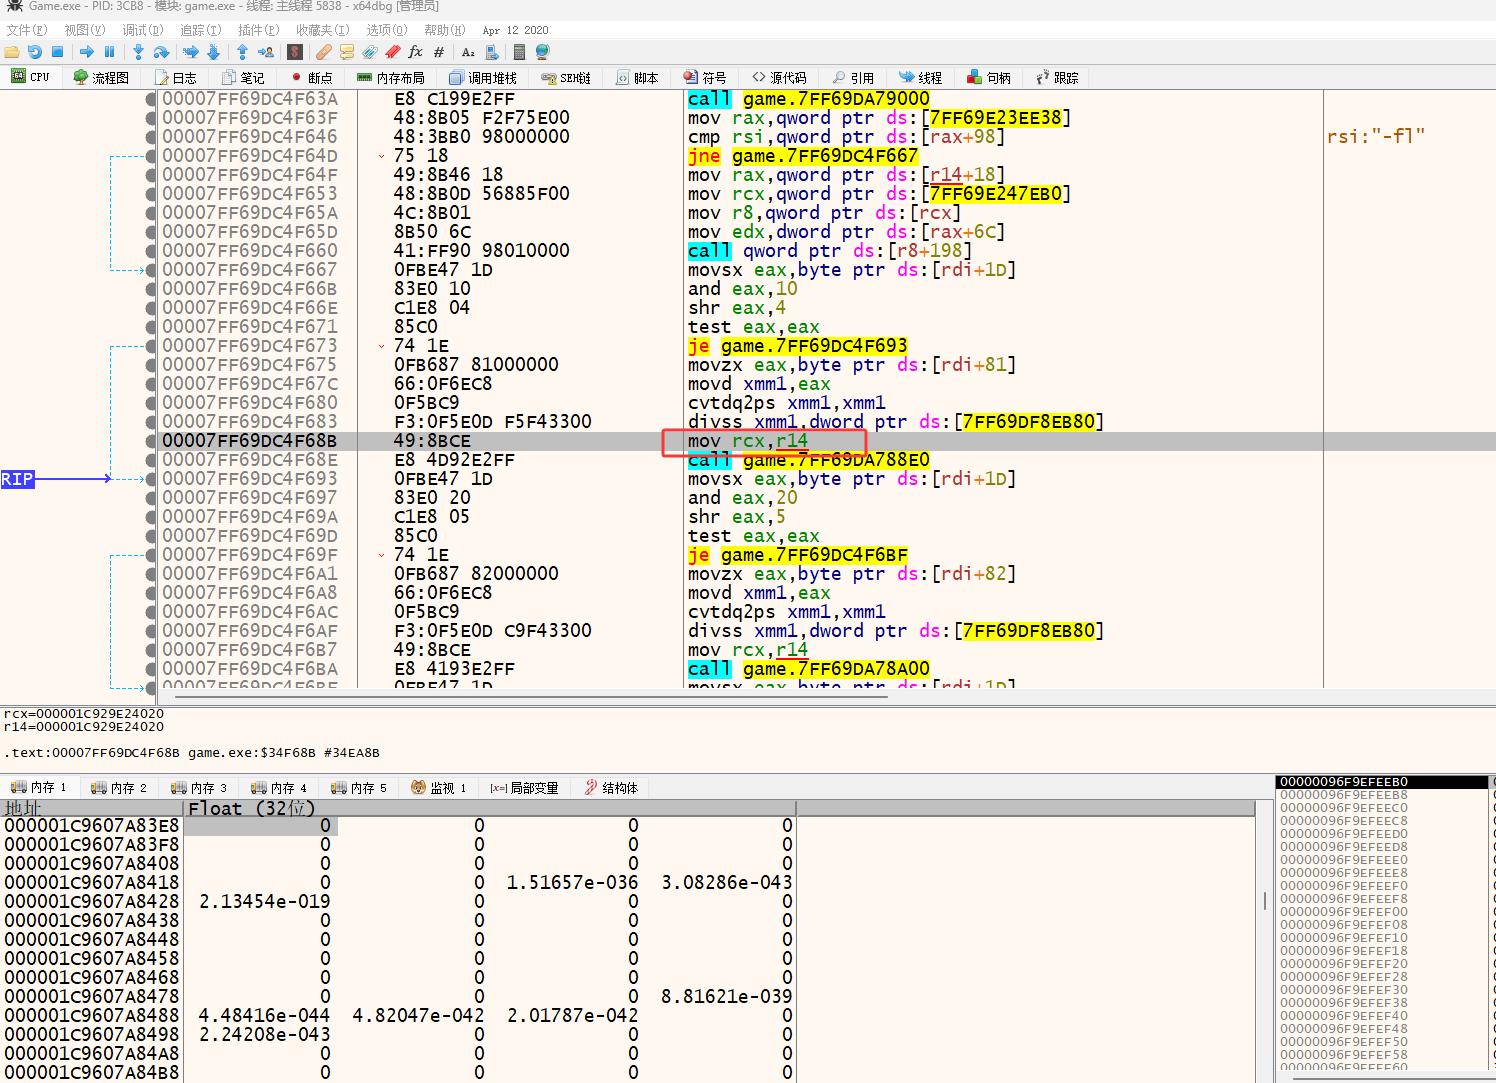The height and width of the screenshot is (1083, 1496).
Task: Execute till return using the up-arrow icon
Action: pos(242,52)
